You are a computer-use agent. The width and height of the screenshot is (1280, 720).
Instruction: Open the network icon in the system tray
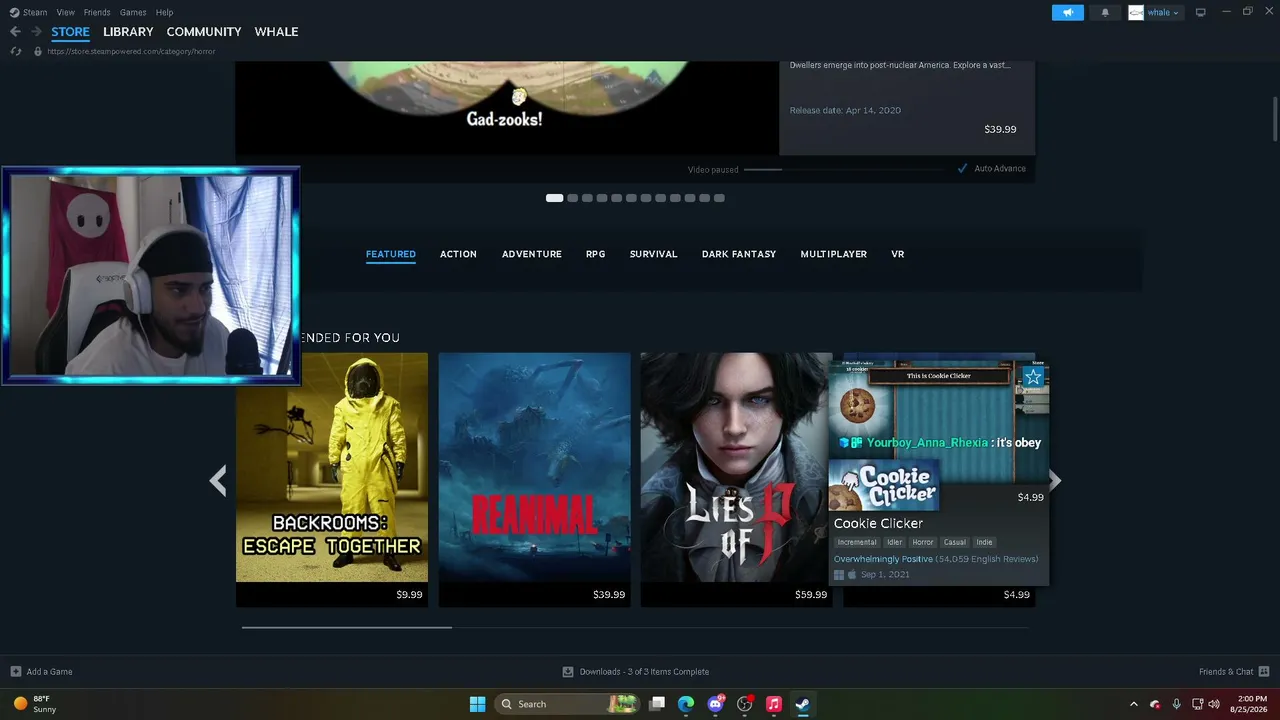pos(1197,704)
